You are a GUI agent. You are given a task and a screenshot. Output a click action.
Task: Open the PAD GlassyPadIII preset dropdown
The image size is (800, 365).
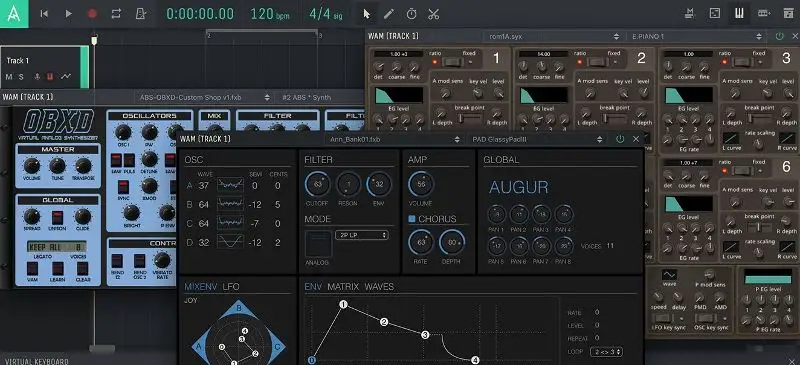tap(536, 139)
